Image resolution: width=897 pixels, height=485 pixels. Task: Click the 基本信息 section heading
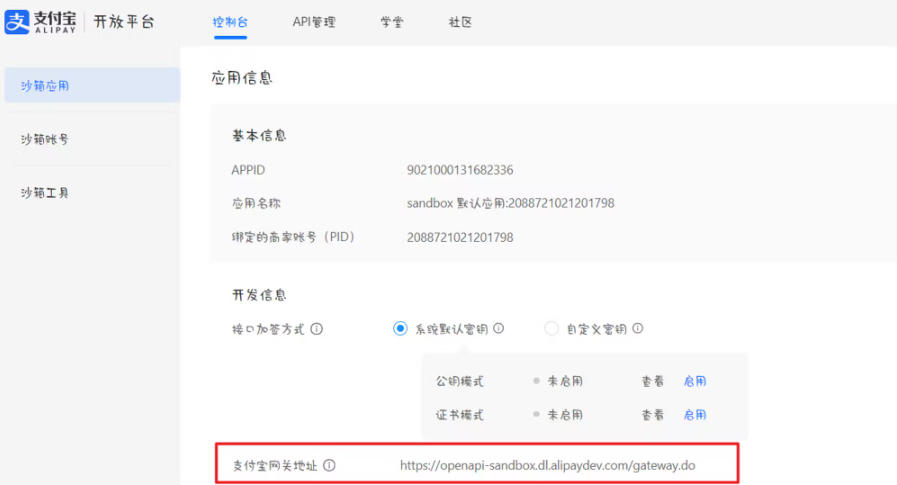pyautogui.click(x=259, y=136)
